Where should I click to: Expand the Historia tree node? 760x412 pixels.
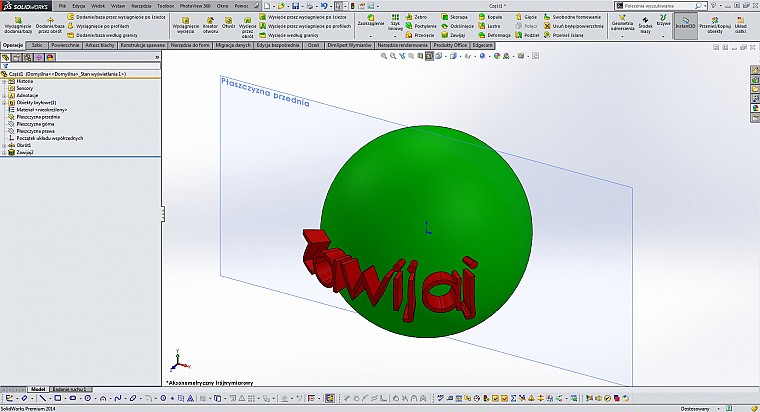pyautogui.click(x=4, y=81)
